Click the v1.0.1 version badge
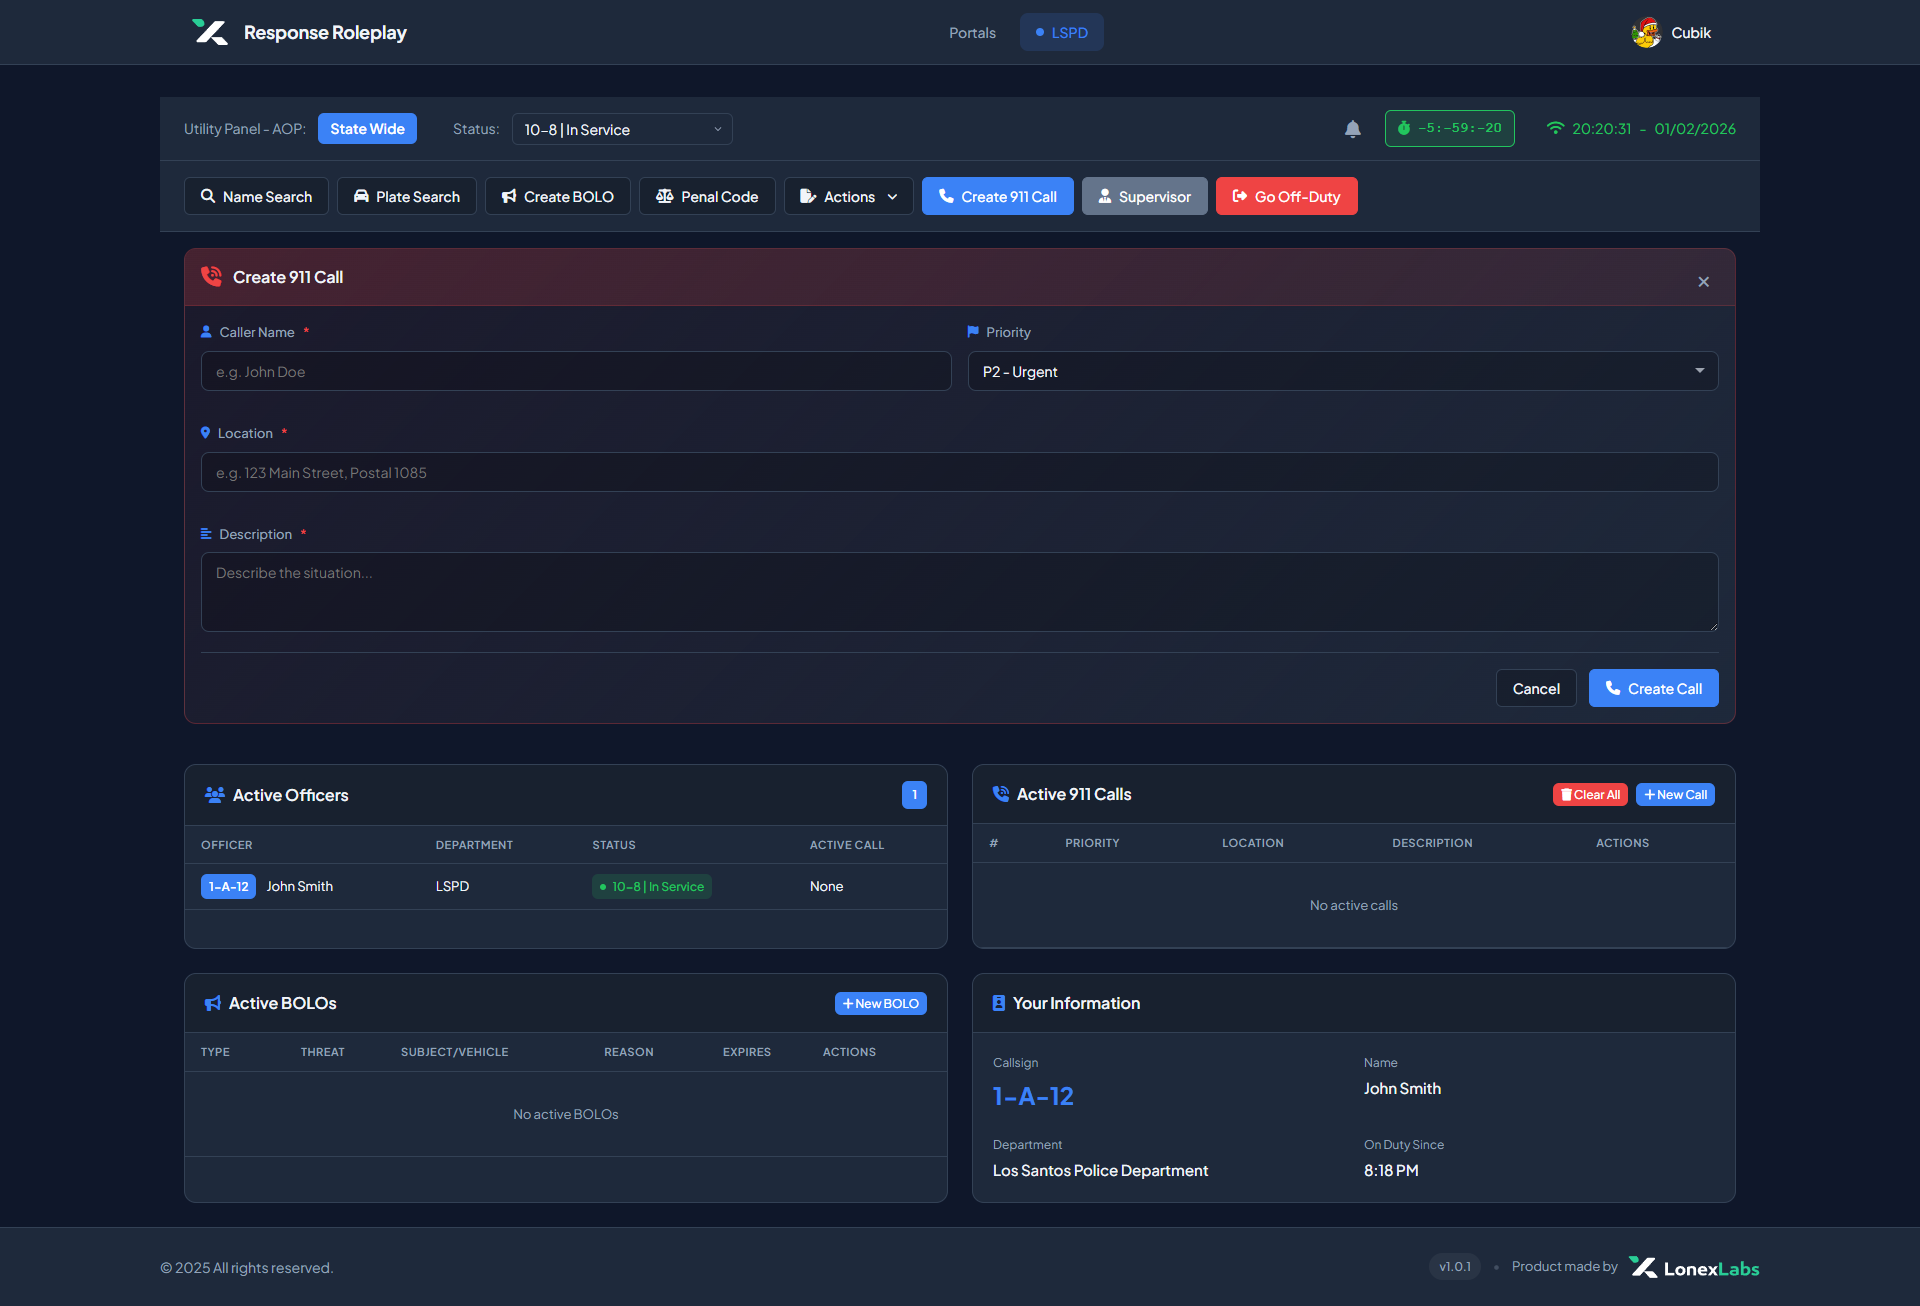 (1455, 1267)
